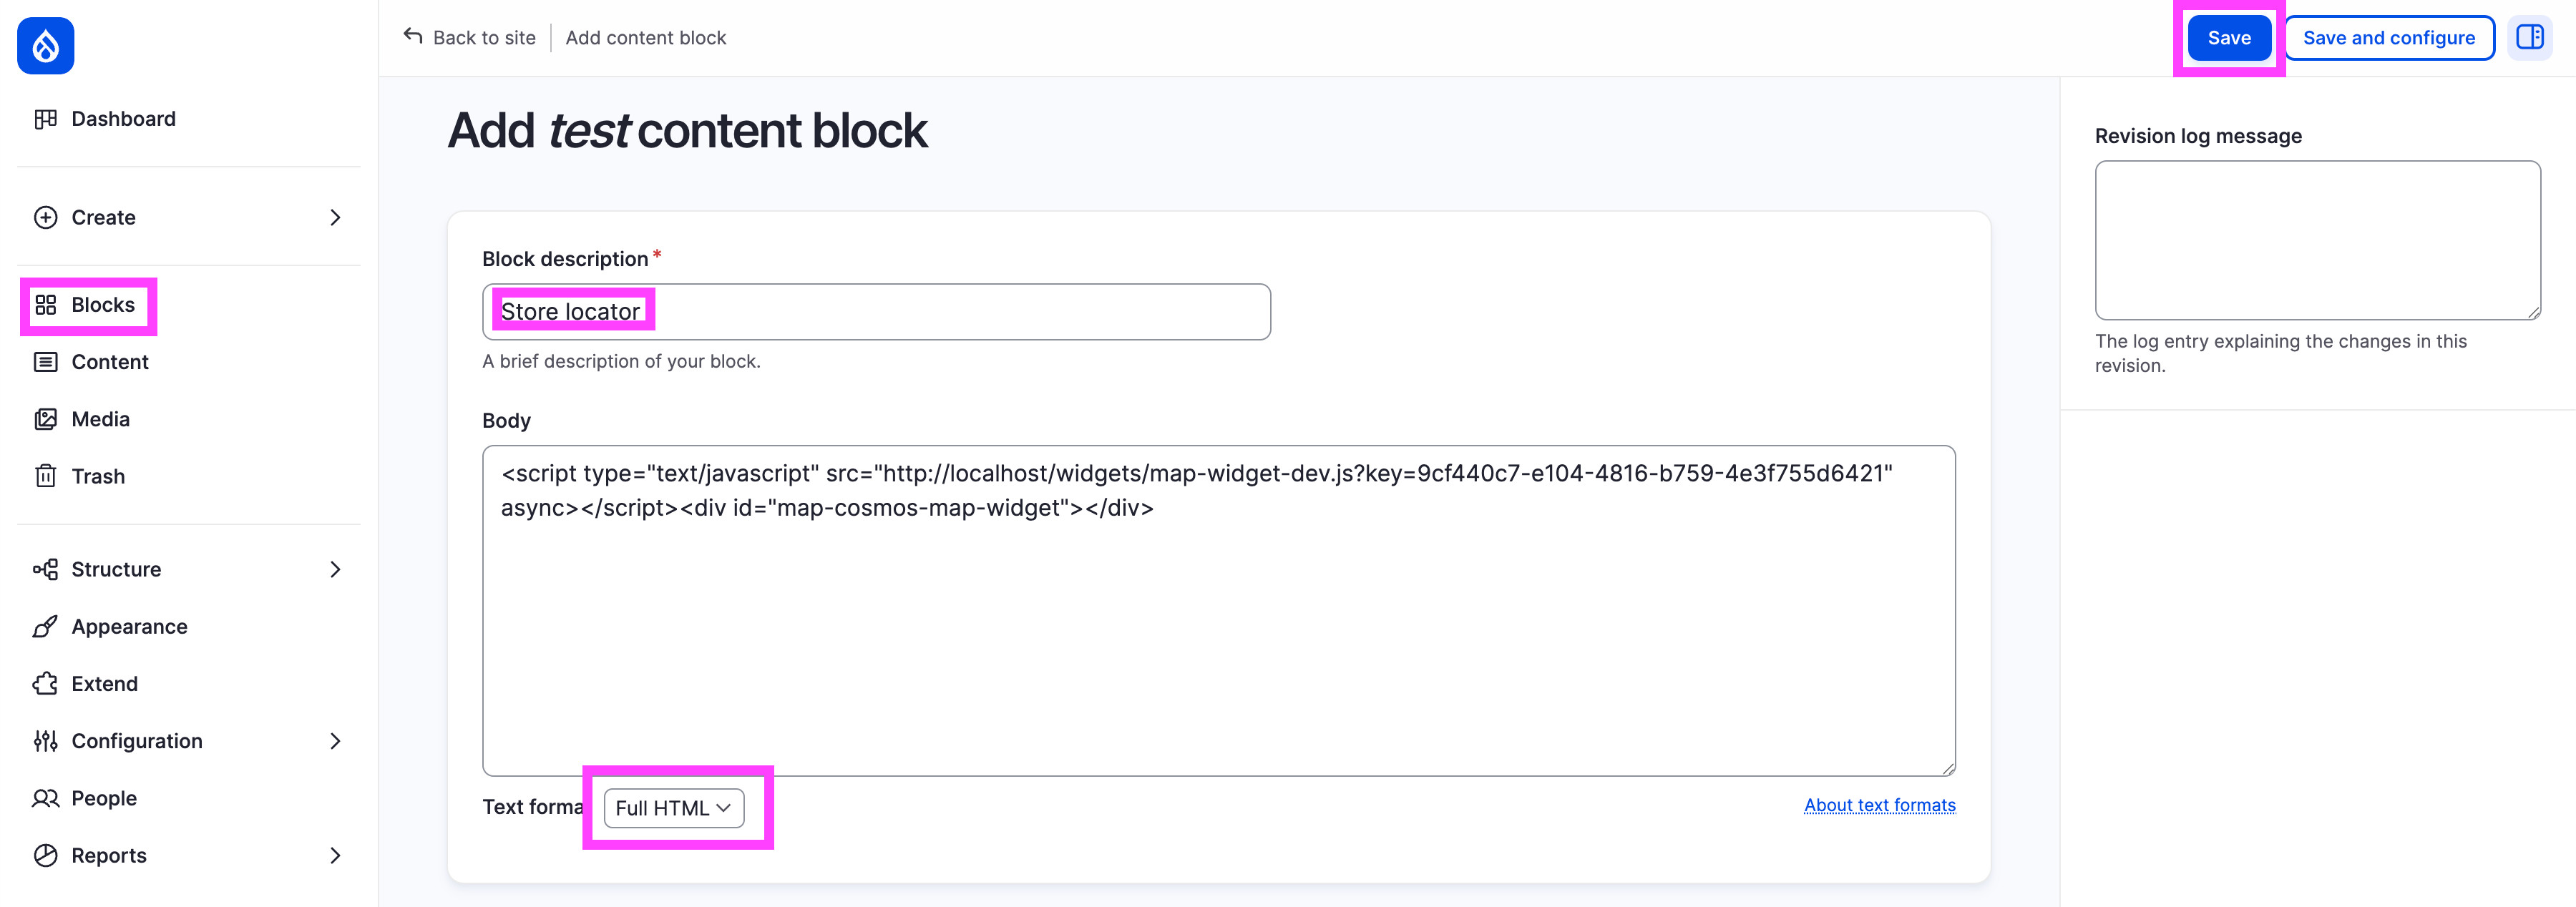Select Content in the sidebar menu
The height and width of the screenshot is (907, 2576).
(109, 362)
